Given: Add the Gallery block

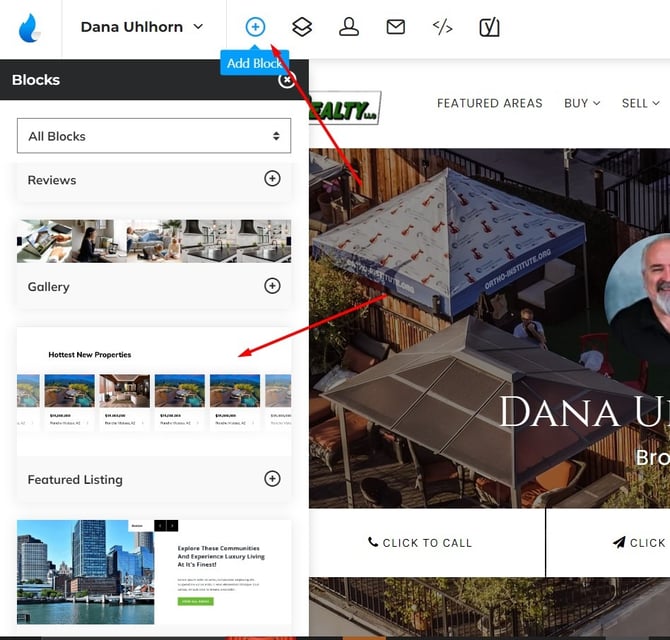Looking at the screenshot, I should point(272,286).
